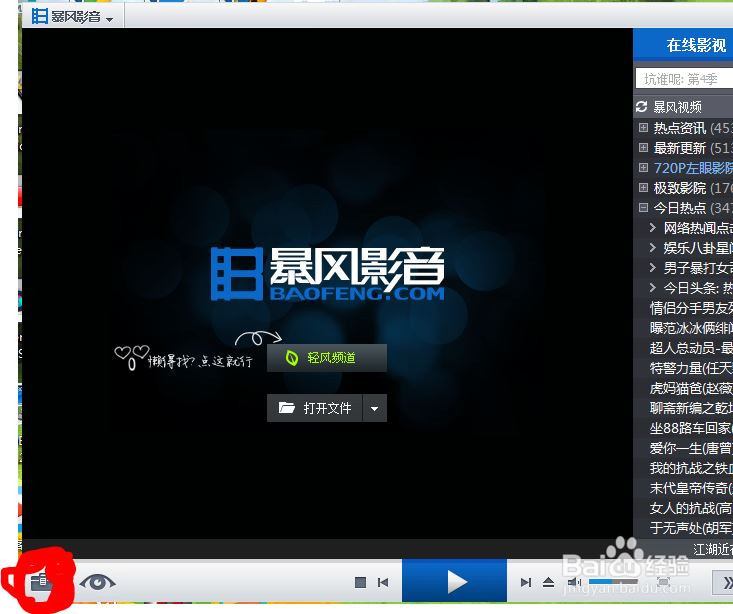Expand the dropdown arrow beside 打开文件
Viewport: 733px width, 614px height.
click(374, 408)
